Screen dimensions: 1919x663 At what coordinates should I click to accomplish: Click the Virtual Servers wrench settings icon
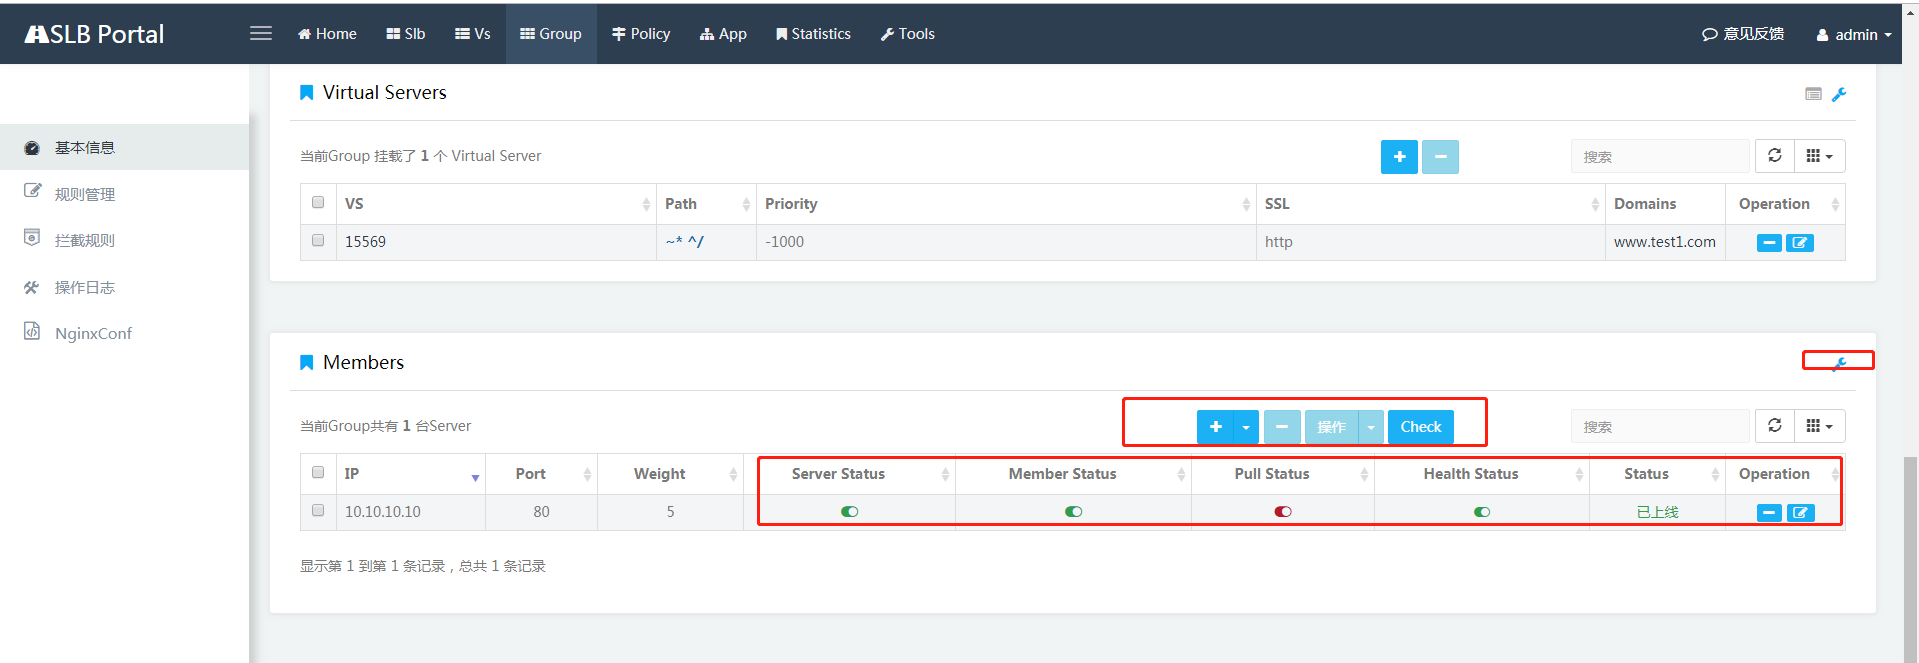(1839, 94)
